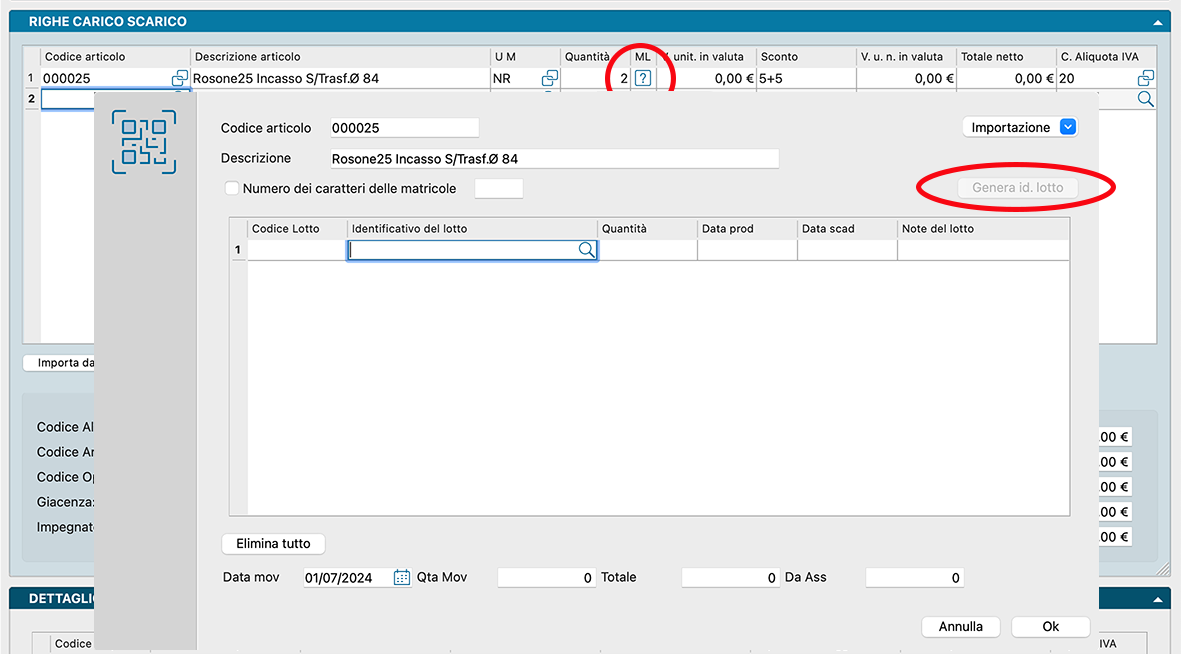
Task: Click the QR code scanner icon
Action: (x=144, y=142)
